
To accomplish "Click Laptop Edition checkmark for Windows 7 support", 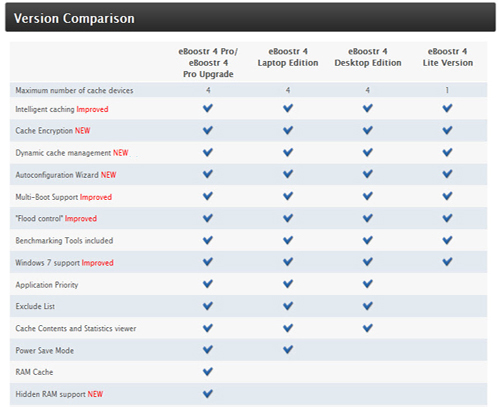I will (x=288, y=262).
